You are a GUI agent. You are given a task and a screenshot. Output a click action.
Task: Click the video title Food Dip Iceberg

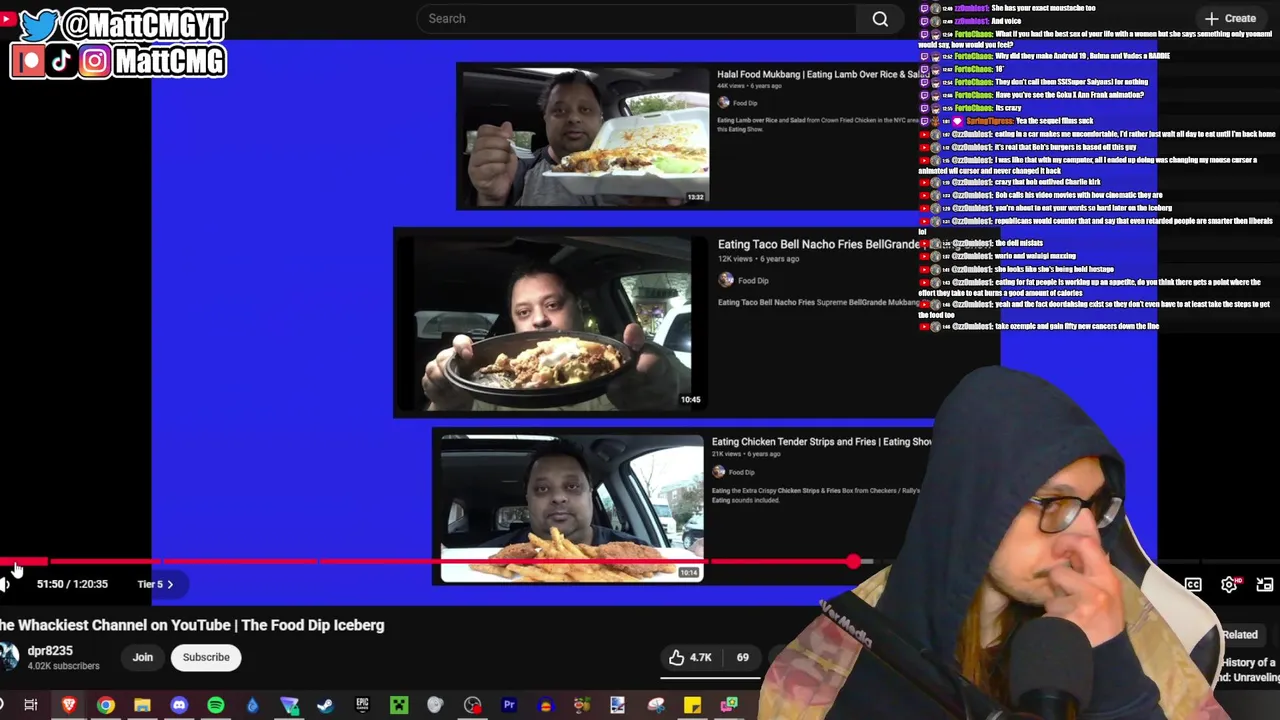tap(190, 625)
